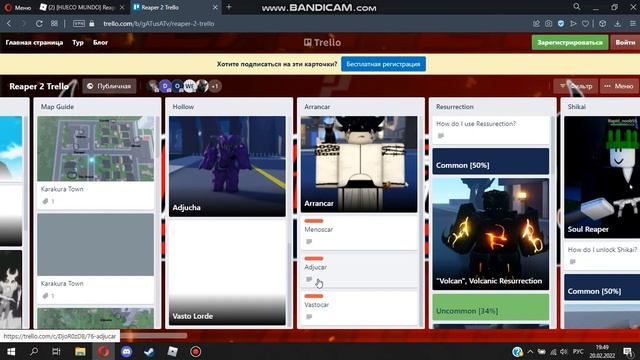
Task: Open Bandicam recorder taskbar icon
Action: coord(196,351)
